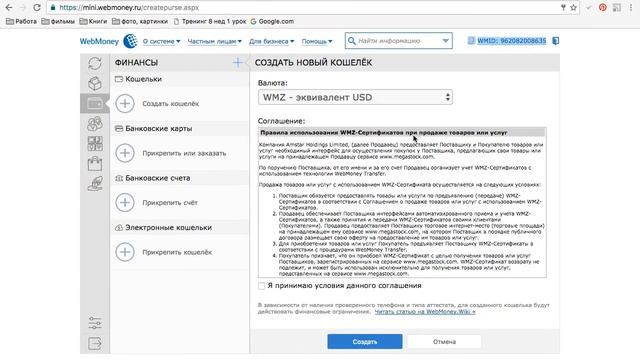Open фильмы bookmarks folder
Viewport: 640px width, 360px height.
tap(58, 21)
